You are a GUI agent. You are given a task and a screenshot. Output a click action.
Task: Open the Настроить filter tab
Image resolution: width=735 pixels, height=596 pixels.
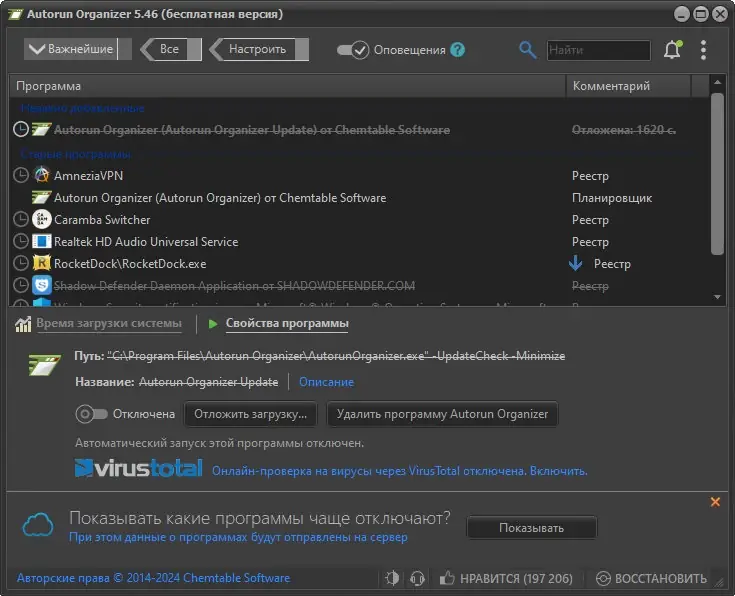pos(259,49)
